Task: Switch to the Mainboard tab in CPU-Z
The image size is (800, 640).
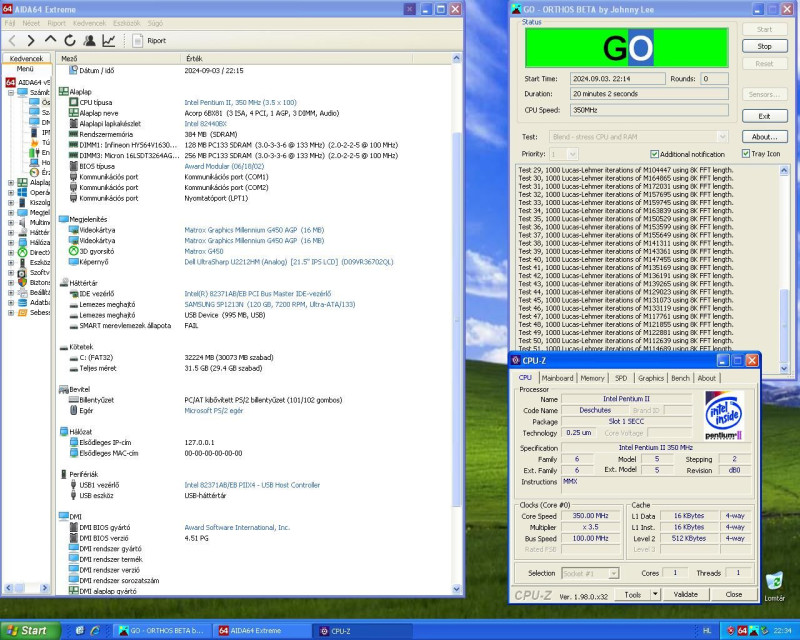Action: click(x=557, y=378)
